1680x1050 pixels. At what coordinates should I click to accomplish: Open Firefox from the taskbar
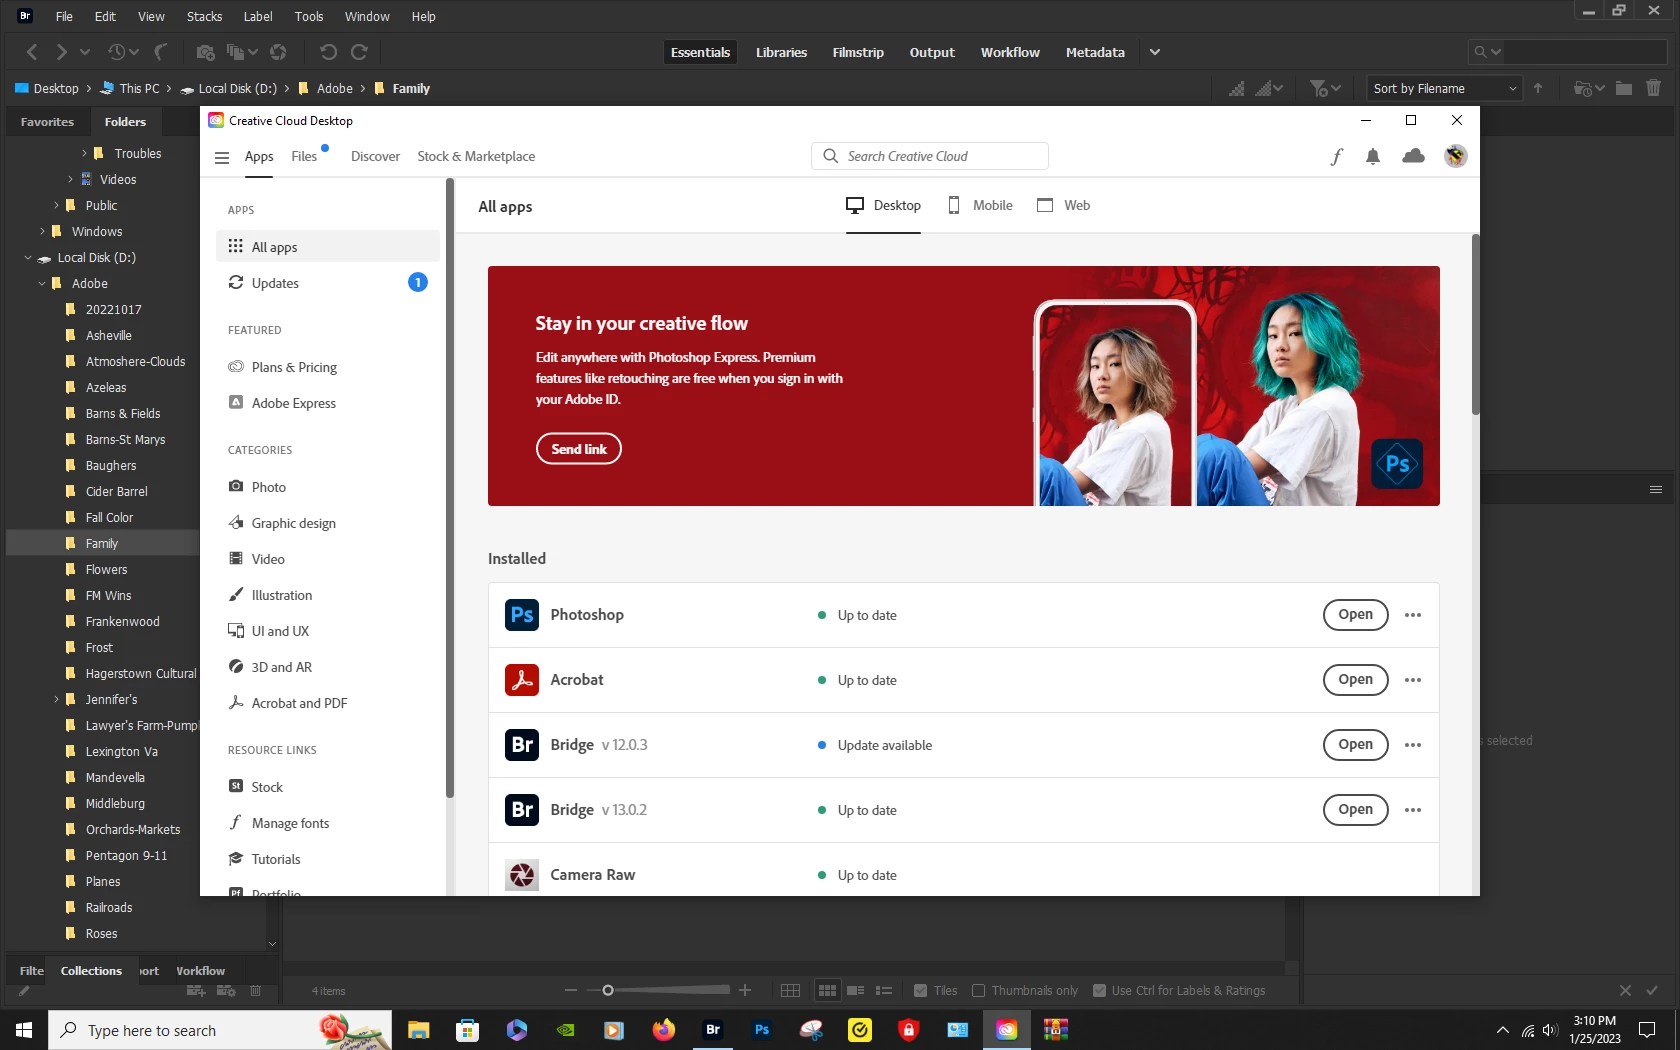coord(664,1029)
